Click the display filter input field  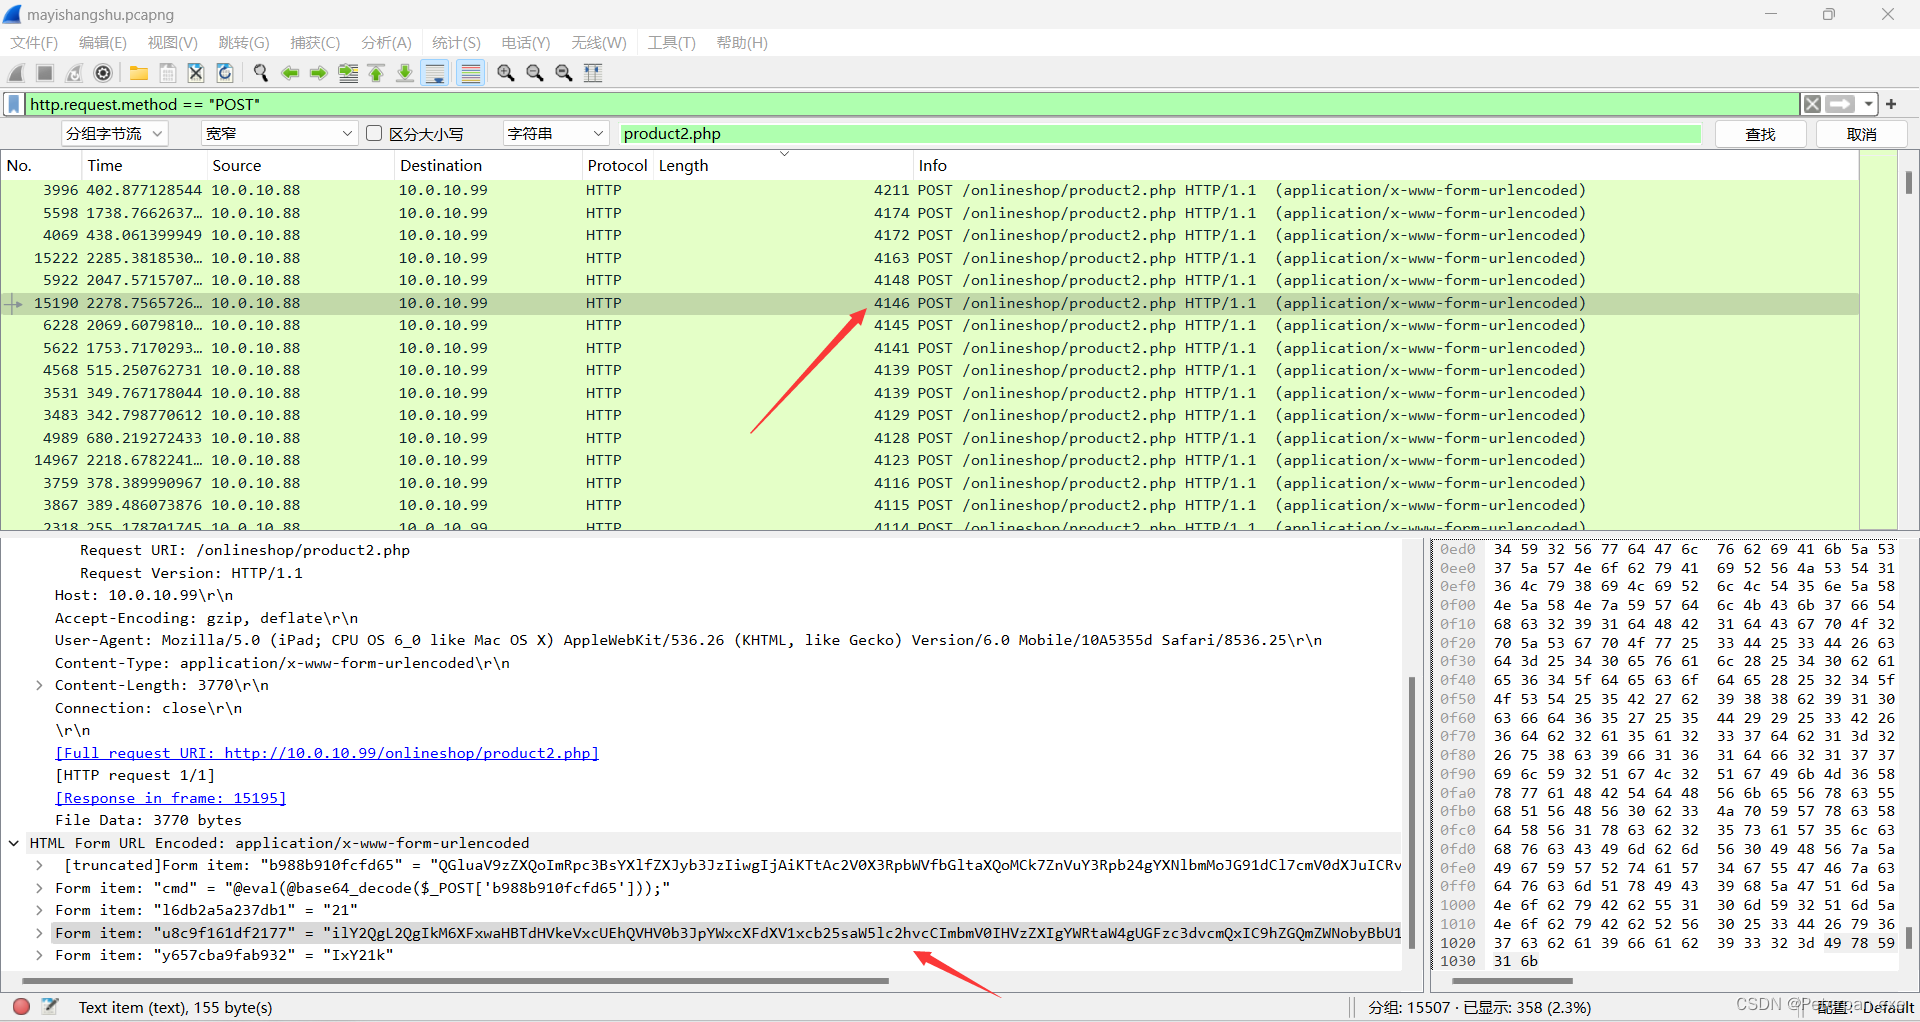coord(910,104)
